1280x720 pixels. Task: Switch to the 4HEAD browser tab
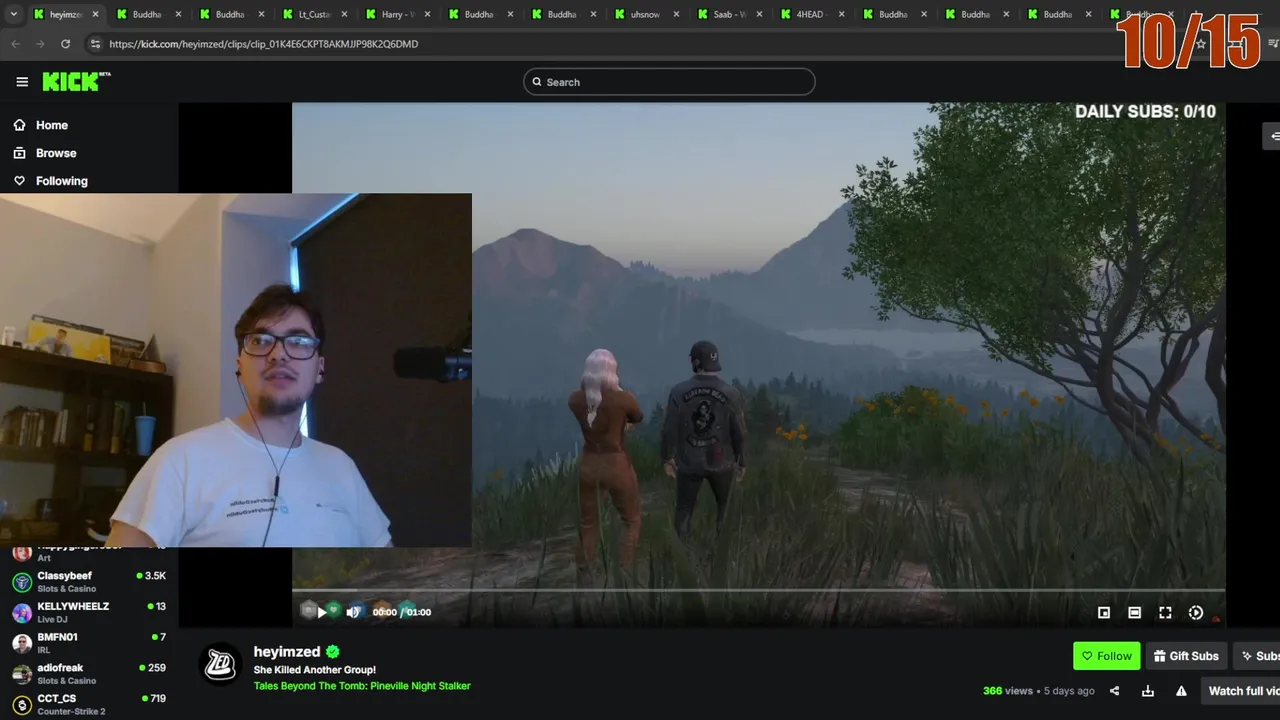810,15
